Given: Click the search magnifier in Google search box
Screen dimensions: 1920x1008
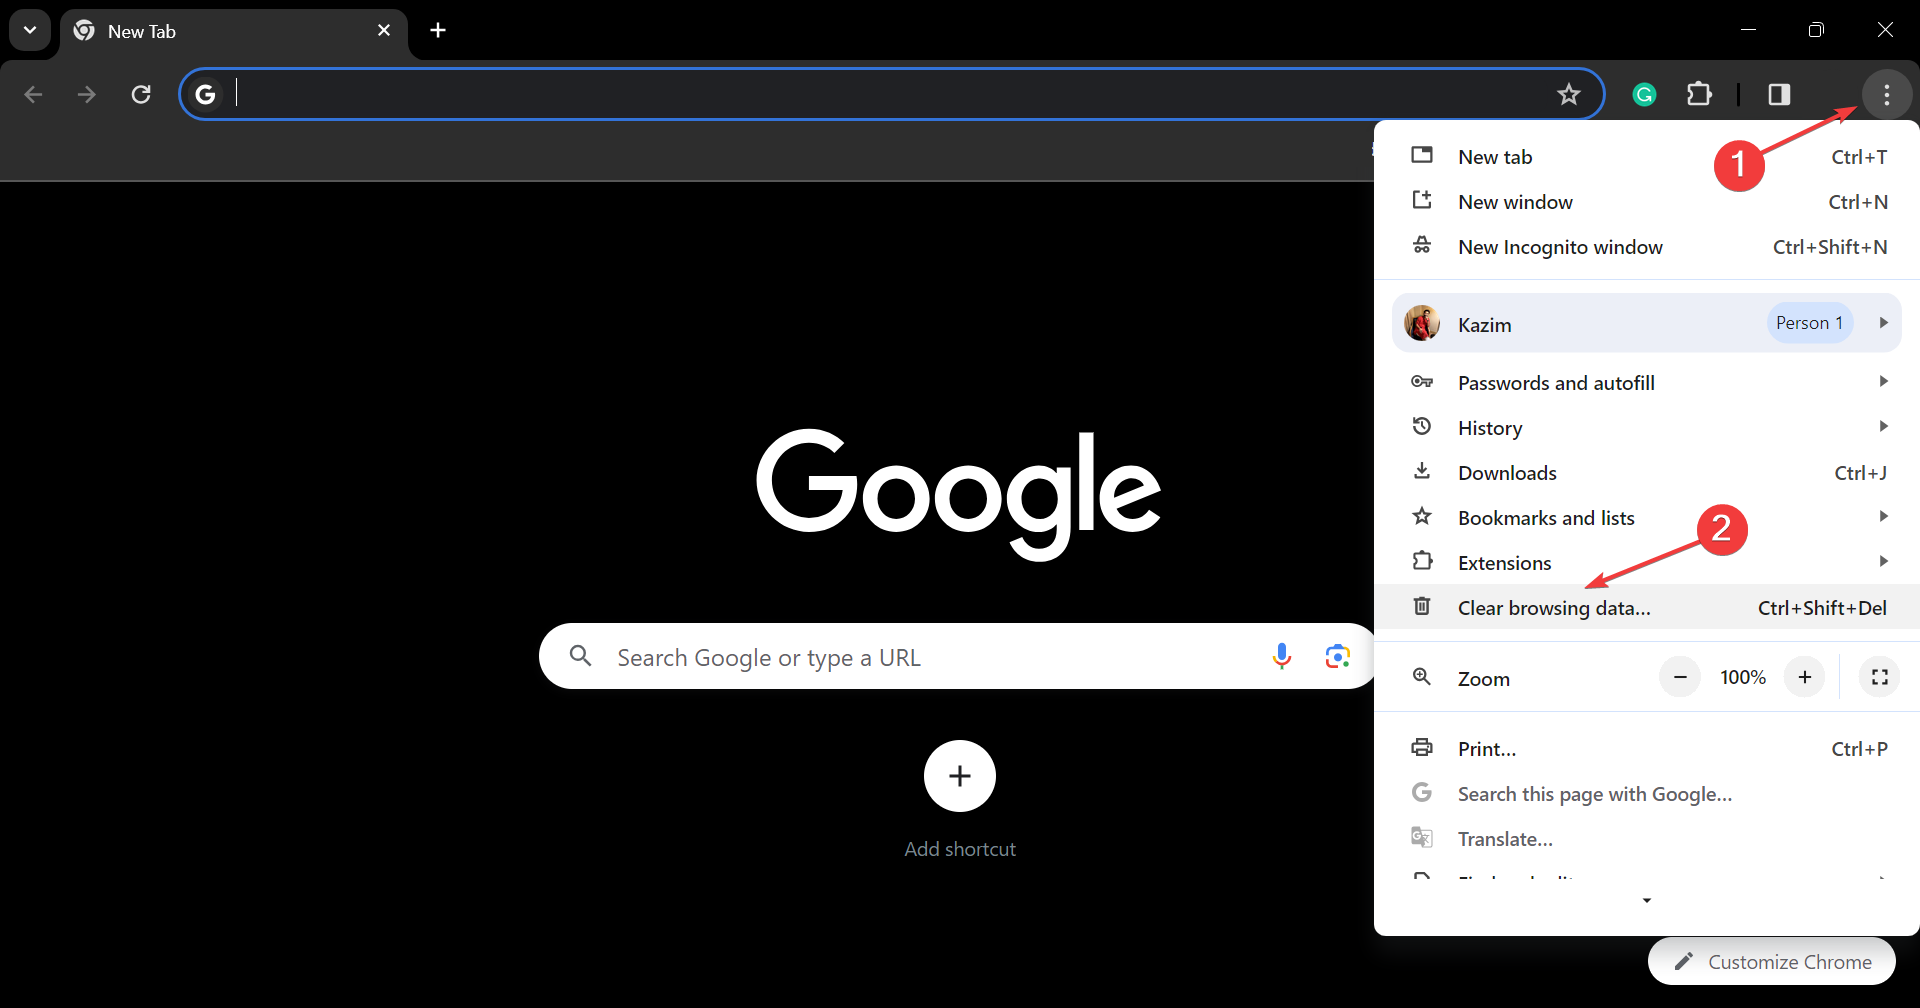Looking at the screenshot, I should (x=581, y=656).
